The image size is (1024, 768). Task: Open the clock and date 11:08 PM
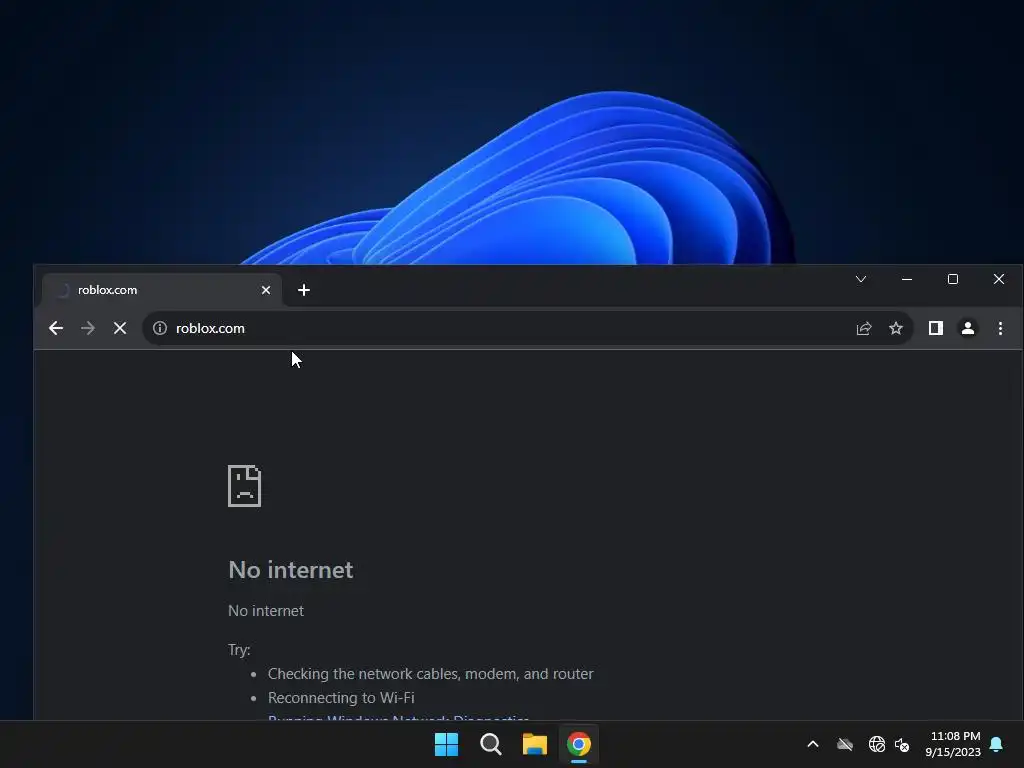coord(953,744)
